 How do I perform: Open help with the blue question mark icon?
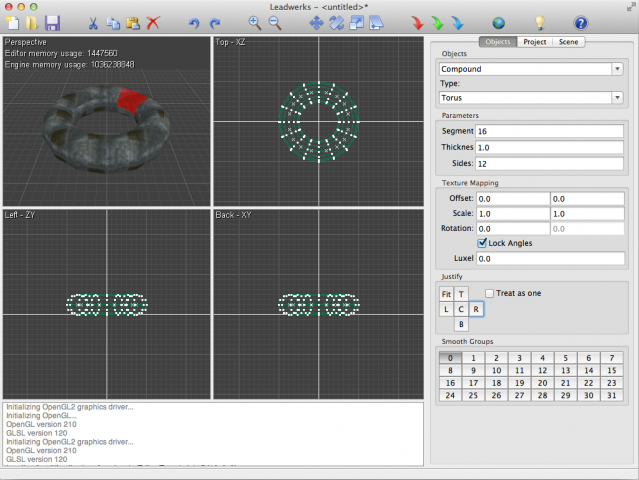point(580,22)
